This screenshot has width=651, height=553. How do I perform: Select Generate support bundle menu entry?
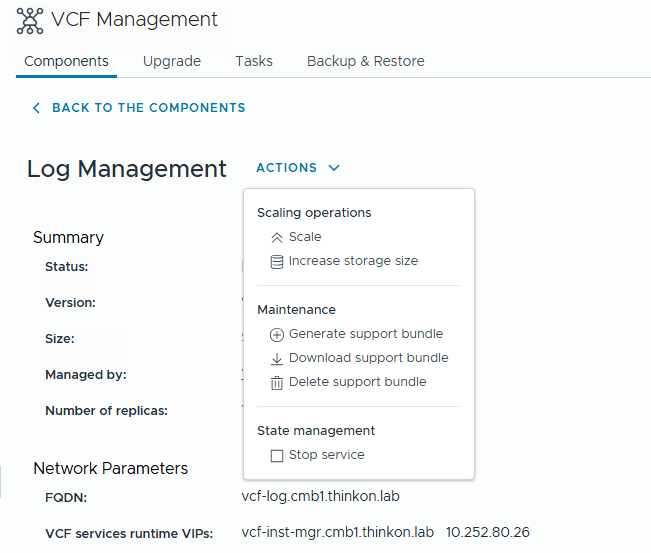[366, 334]
